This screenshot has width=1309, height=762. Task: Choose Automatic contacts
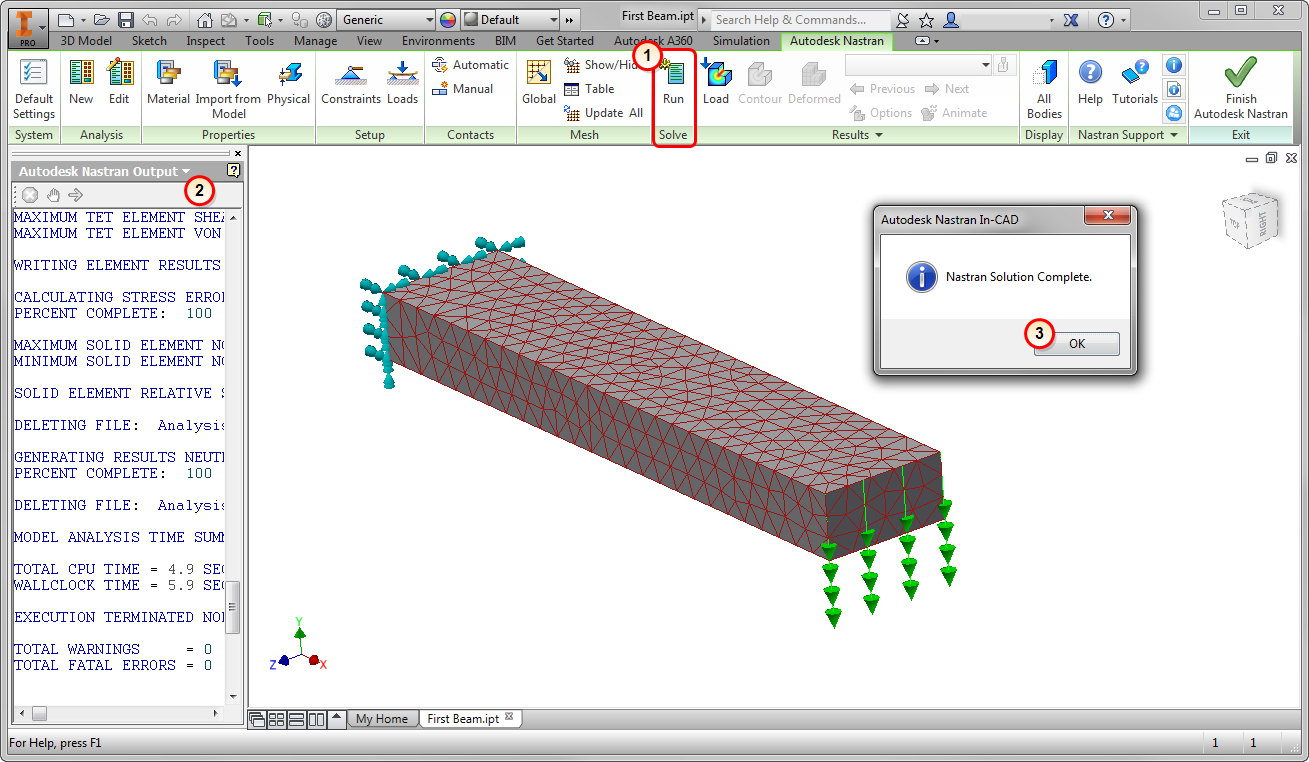470,65
